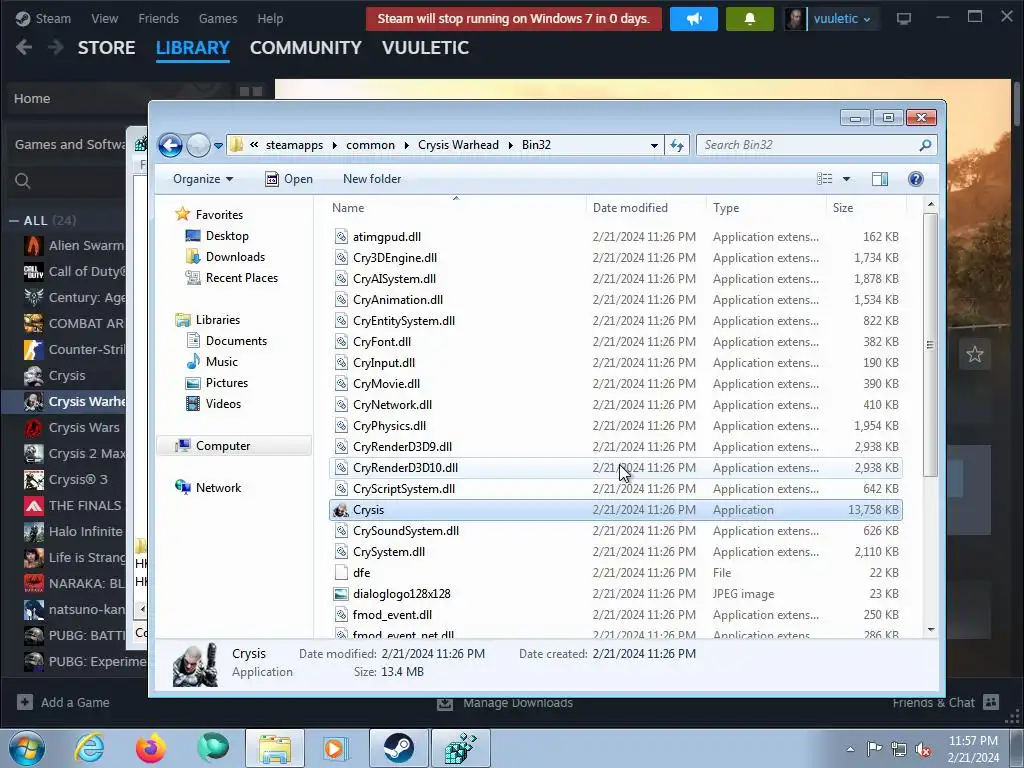Image resolution: width=1024 pixels, height=768 pixels.
Task: Open Internet Explorer from taskbar
Action: coord(89,748)
